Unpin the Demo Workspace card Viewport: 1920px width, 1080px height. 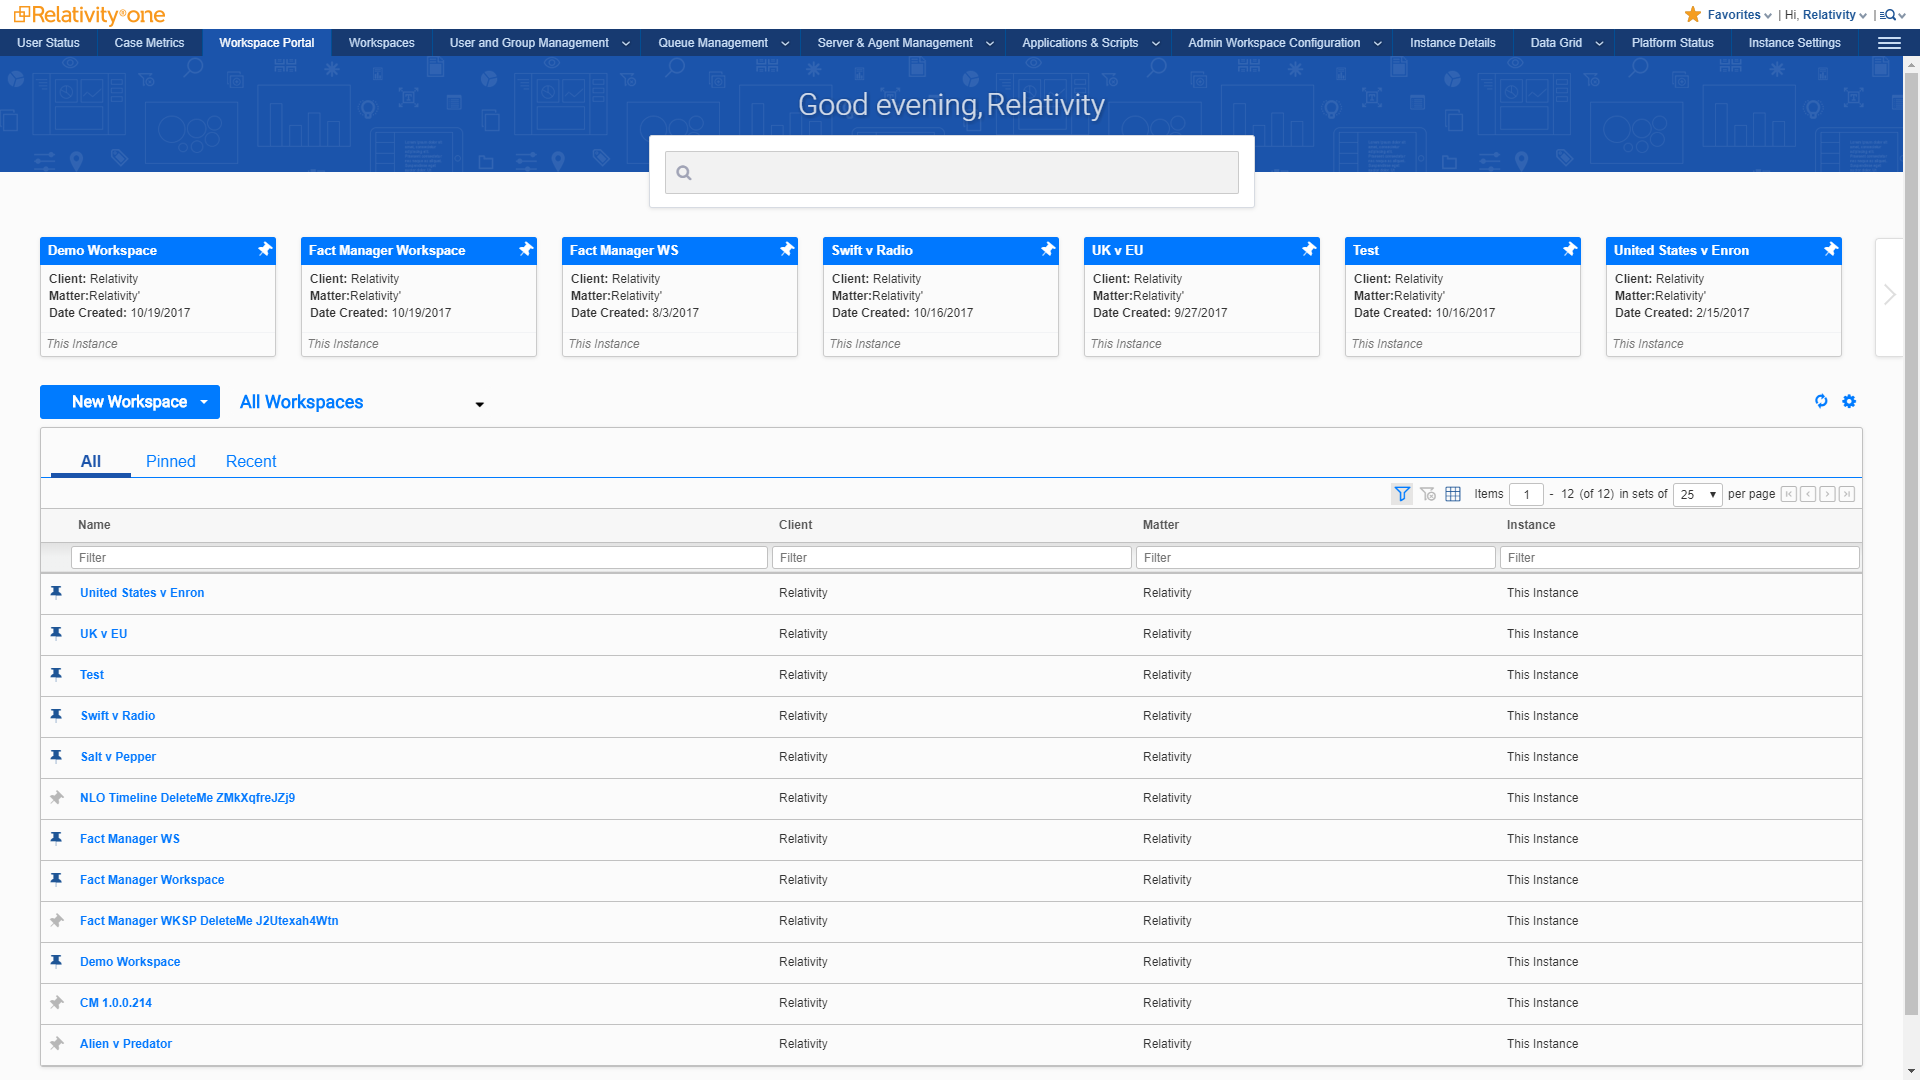coord(265,249)
